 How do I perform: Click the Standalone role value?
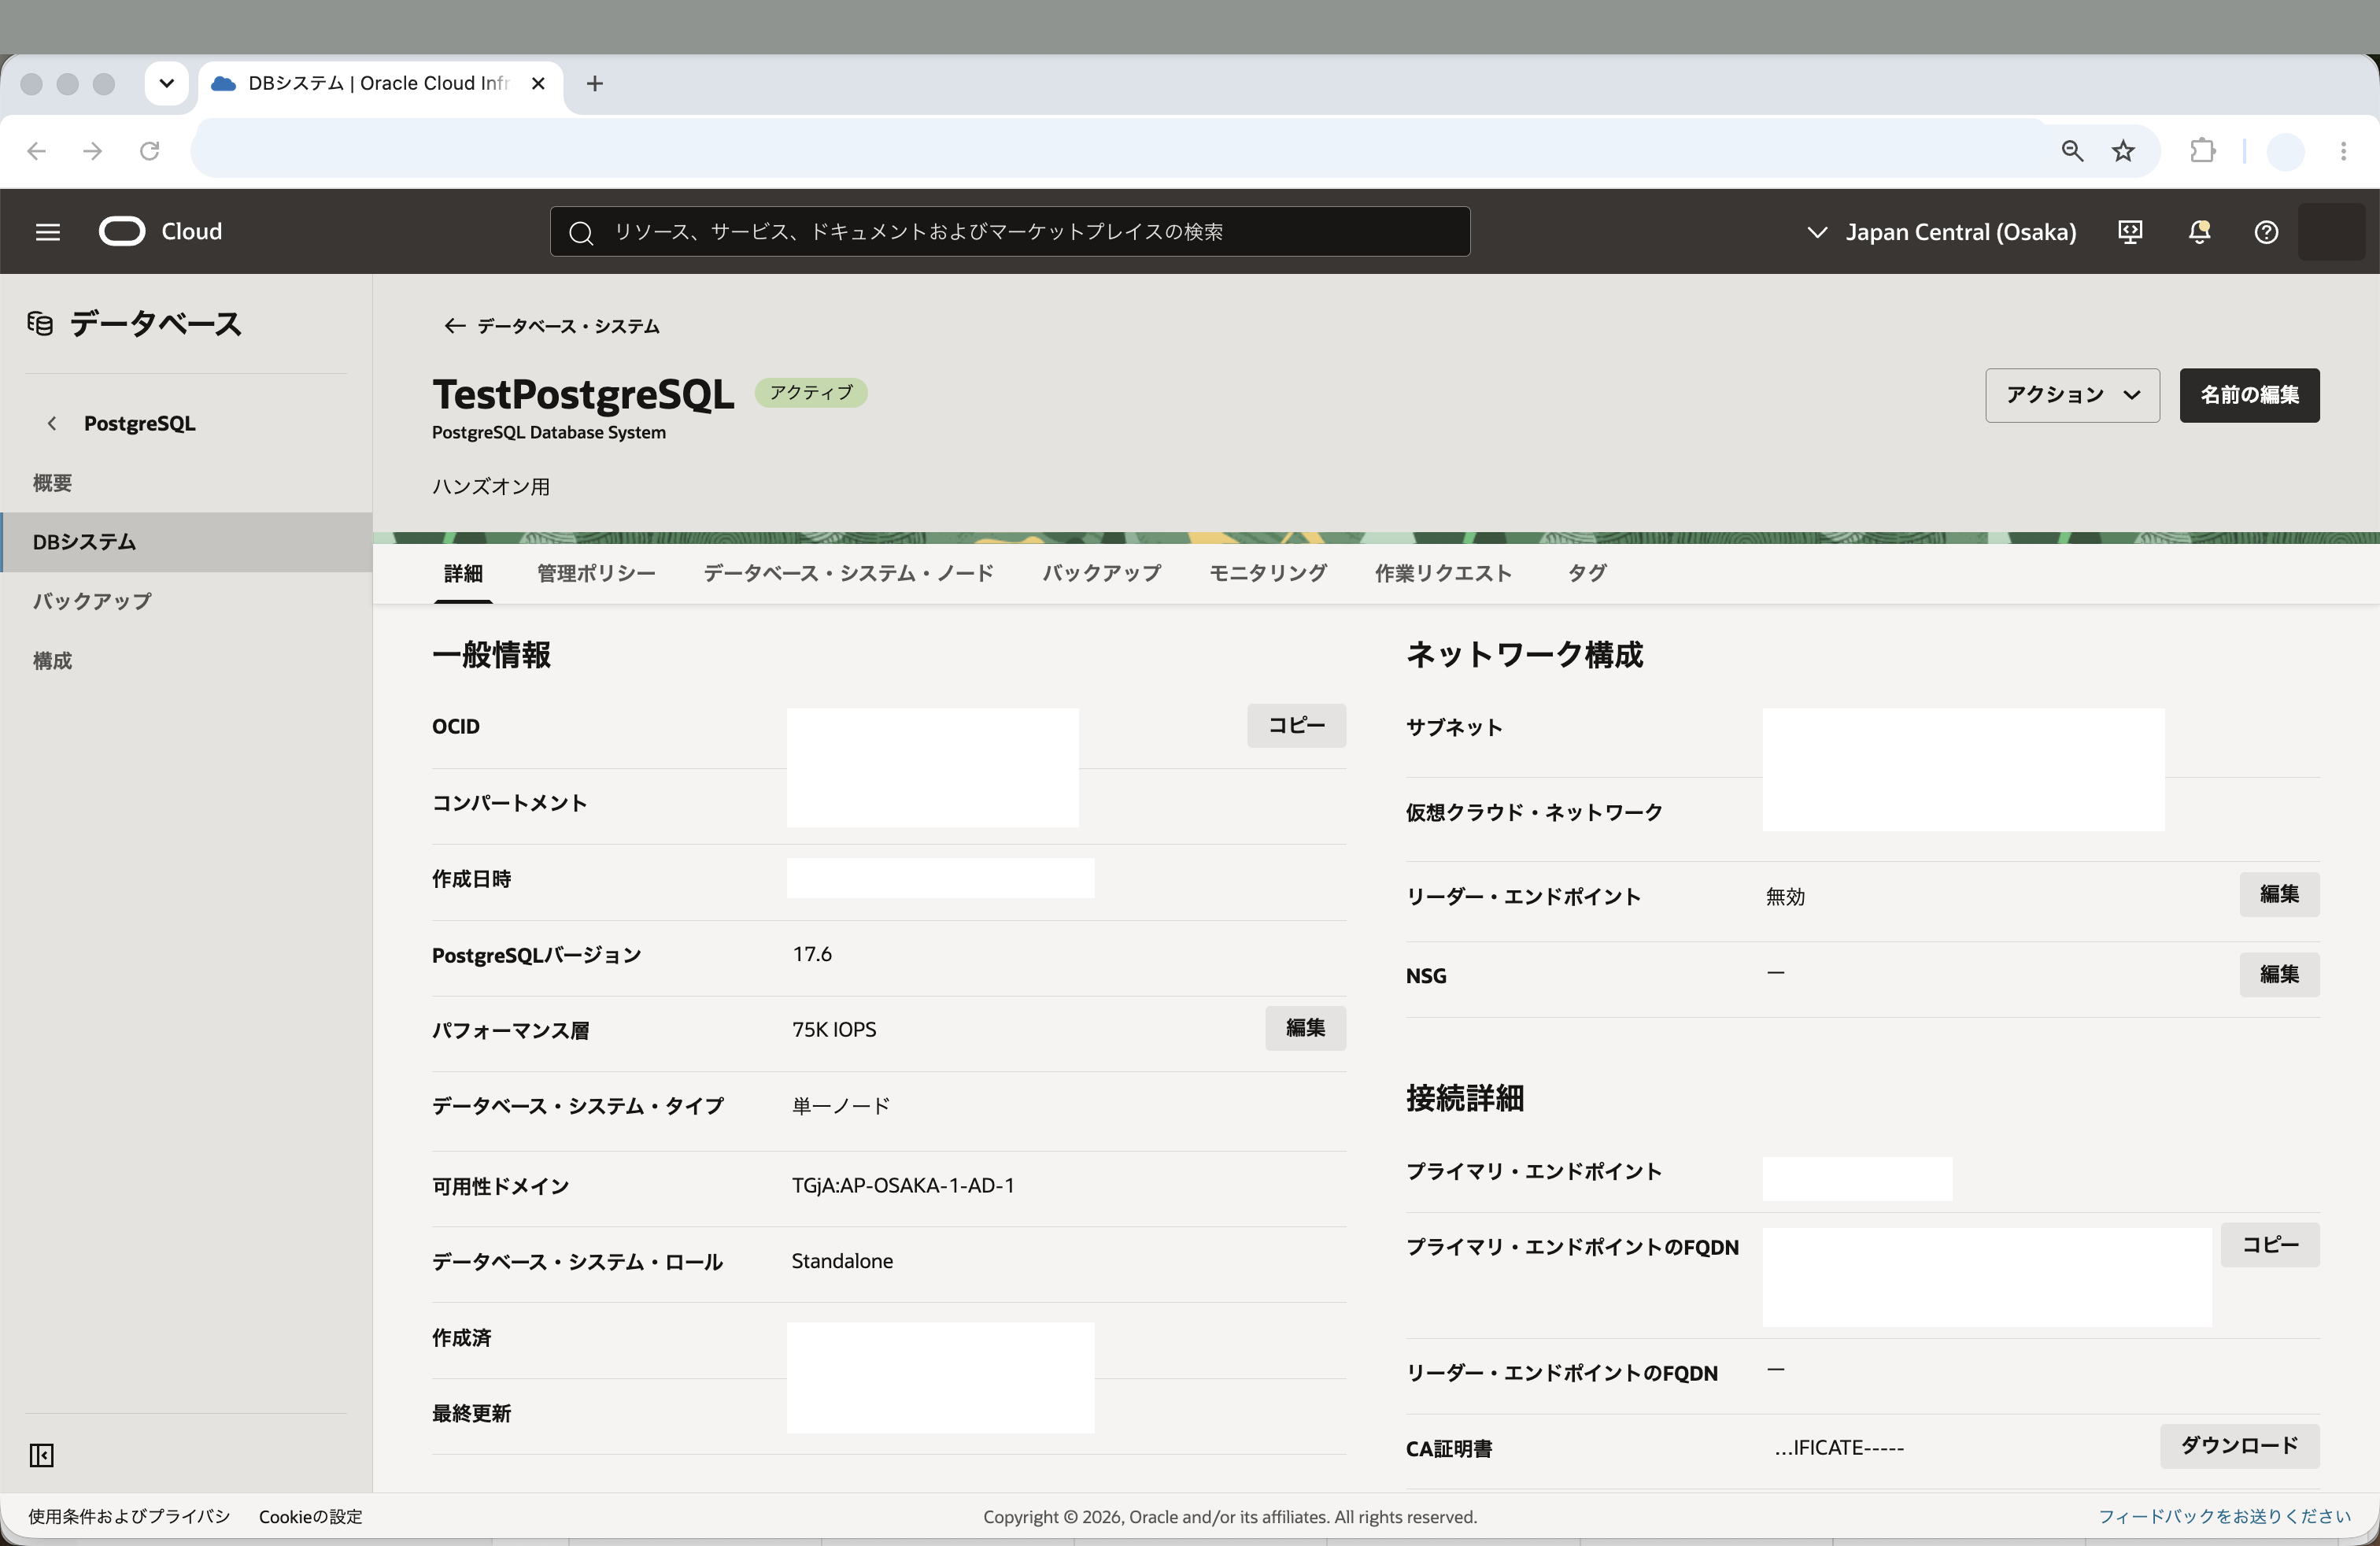tap(842, 1262)
